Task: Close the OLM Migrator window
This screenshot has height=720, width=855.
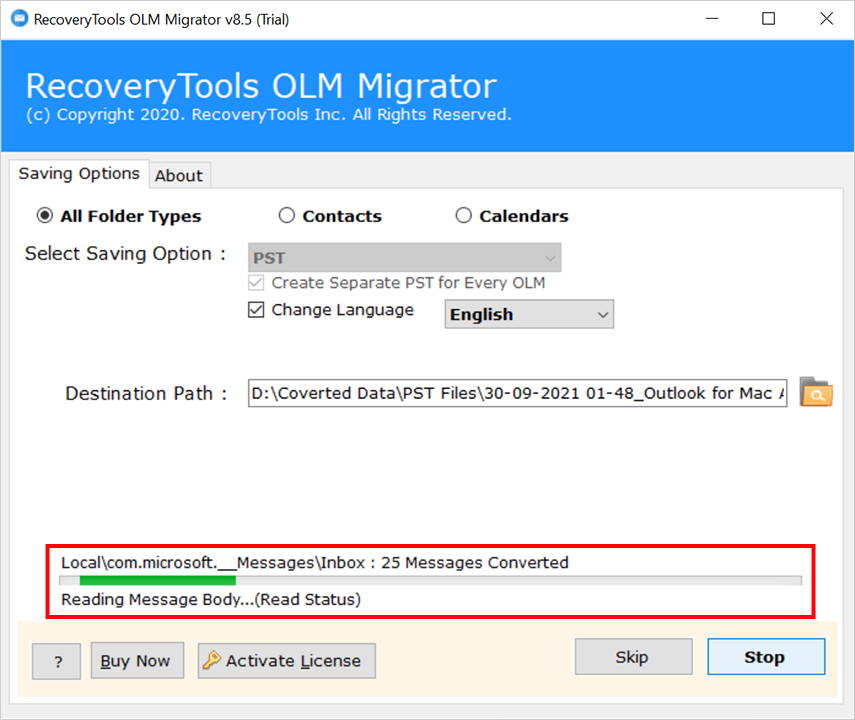Action: point(827,19)
